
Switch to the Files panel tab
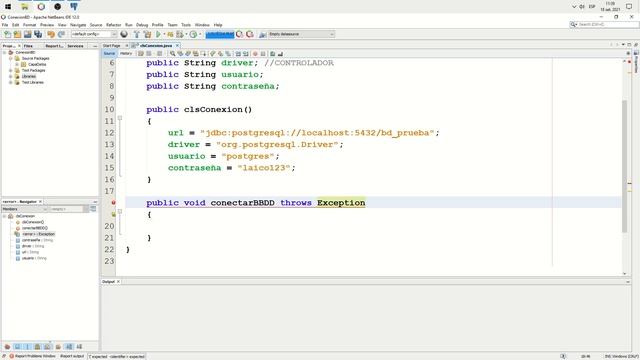[x=28, y=46]
